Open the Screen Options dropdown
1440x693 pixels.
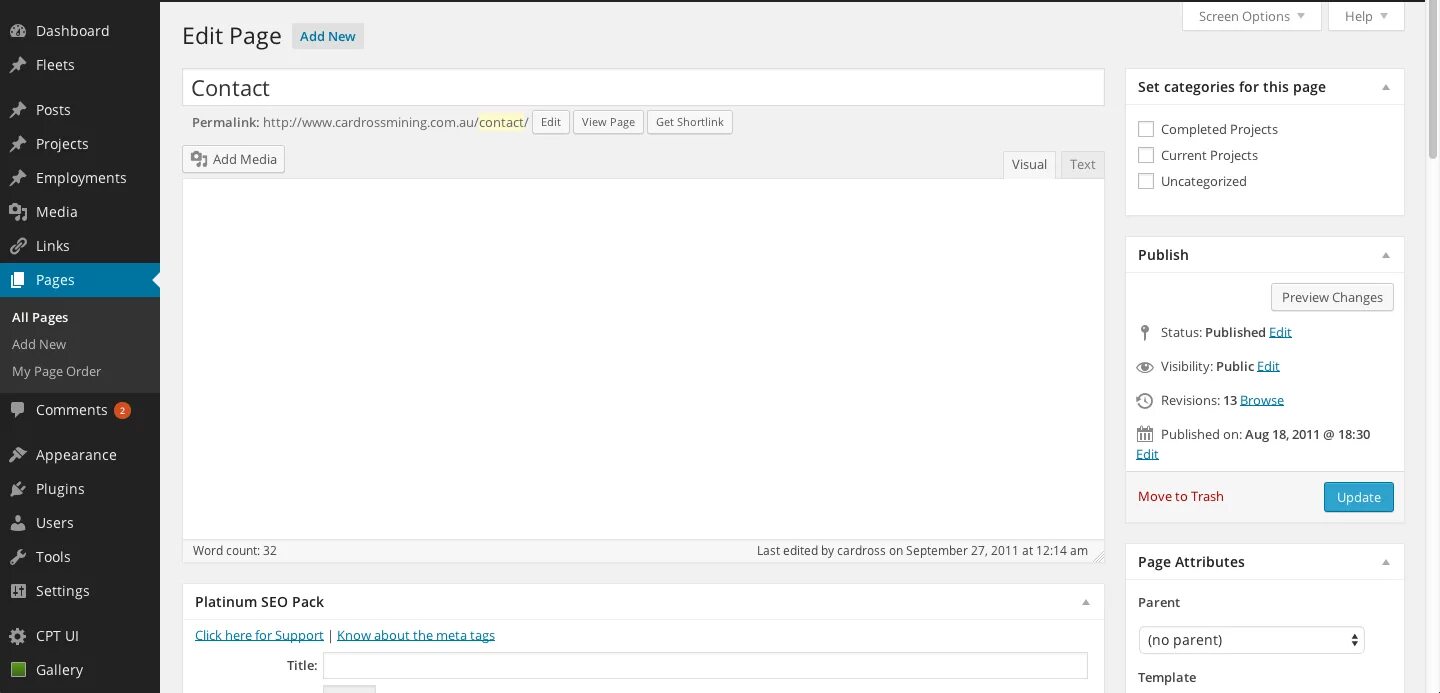tap(1252, 16)
